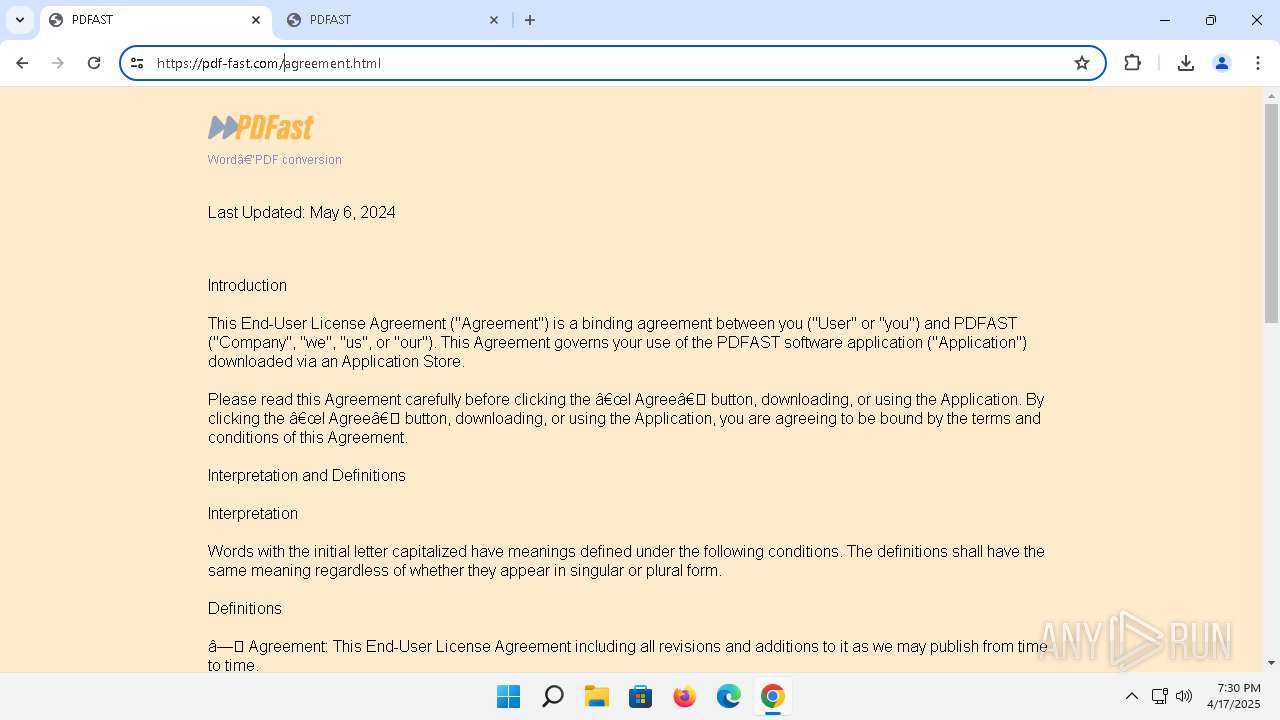Show hidden tray icons chevron
Viewport: 1280px width, 720px height.
1132,696
